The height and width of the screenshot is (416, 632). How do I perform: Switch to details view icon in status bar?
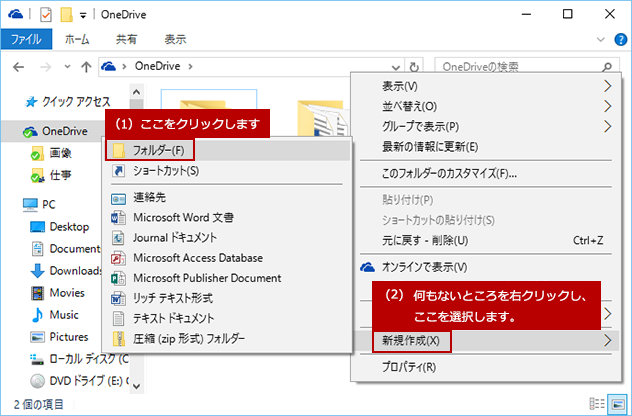click(597, 404)
